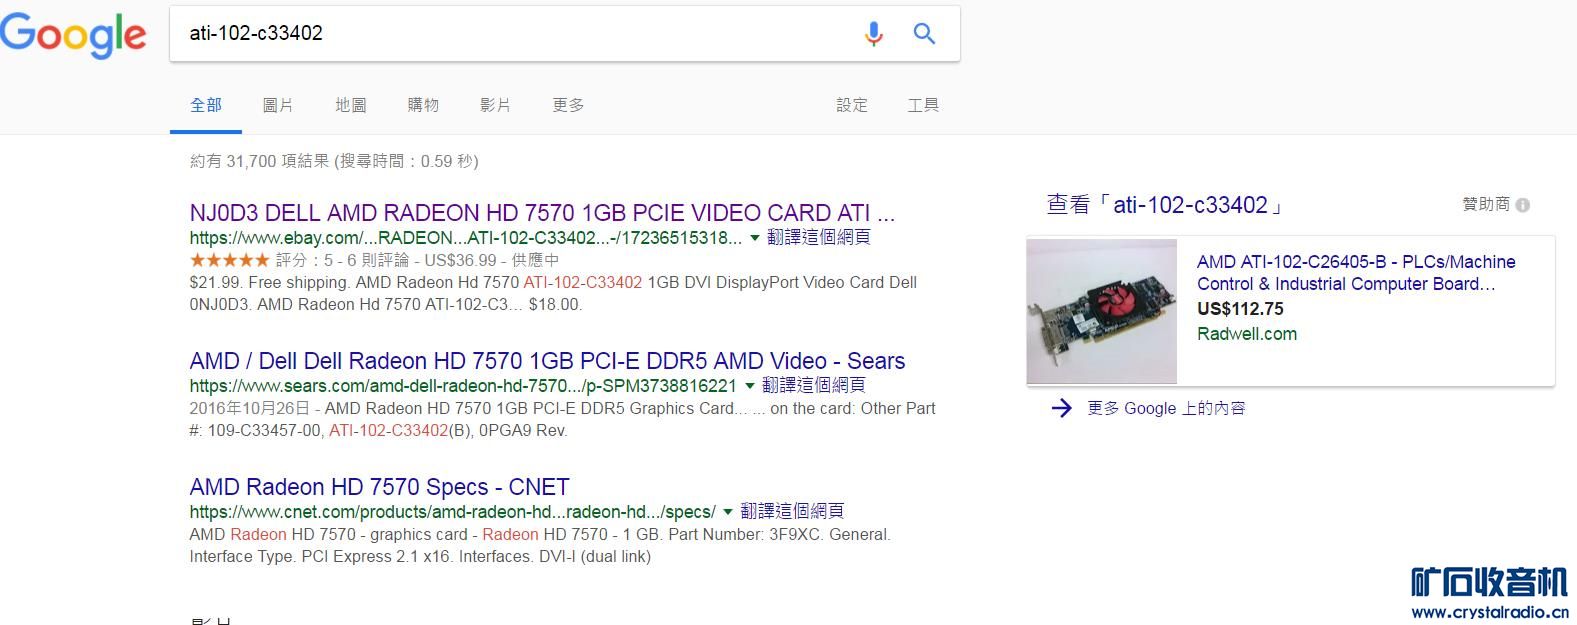Viewport: 1577px width, 625px height.
Task: Click the CNET snippet mentioning Part Number 3F9XC
Action: (540, 545)
